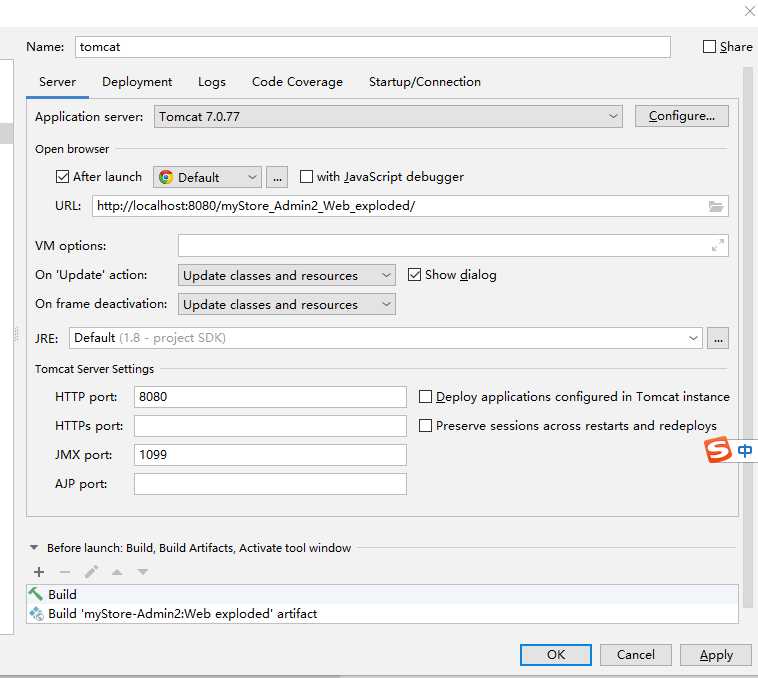
Task: Click the Name field containing tomcat
Action: click(x=373, y=47)
